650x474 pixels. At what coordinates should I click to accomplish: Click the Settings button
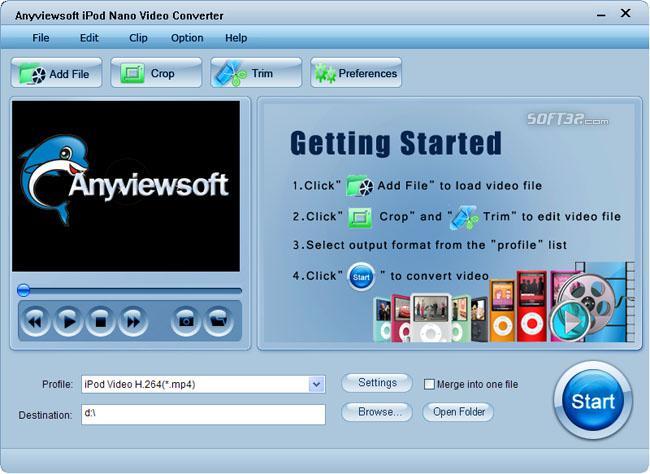point(377,383)
